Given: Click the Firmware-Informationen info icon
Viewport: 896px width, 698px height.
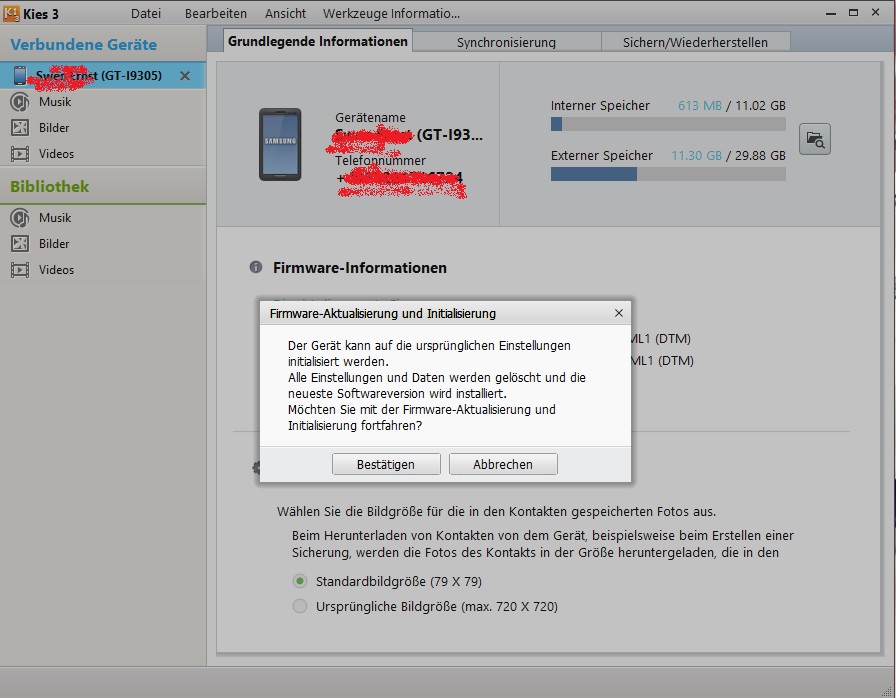Looking at the screenshot, I should pyautogui.click(x=255, y=267).
